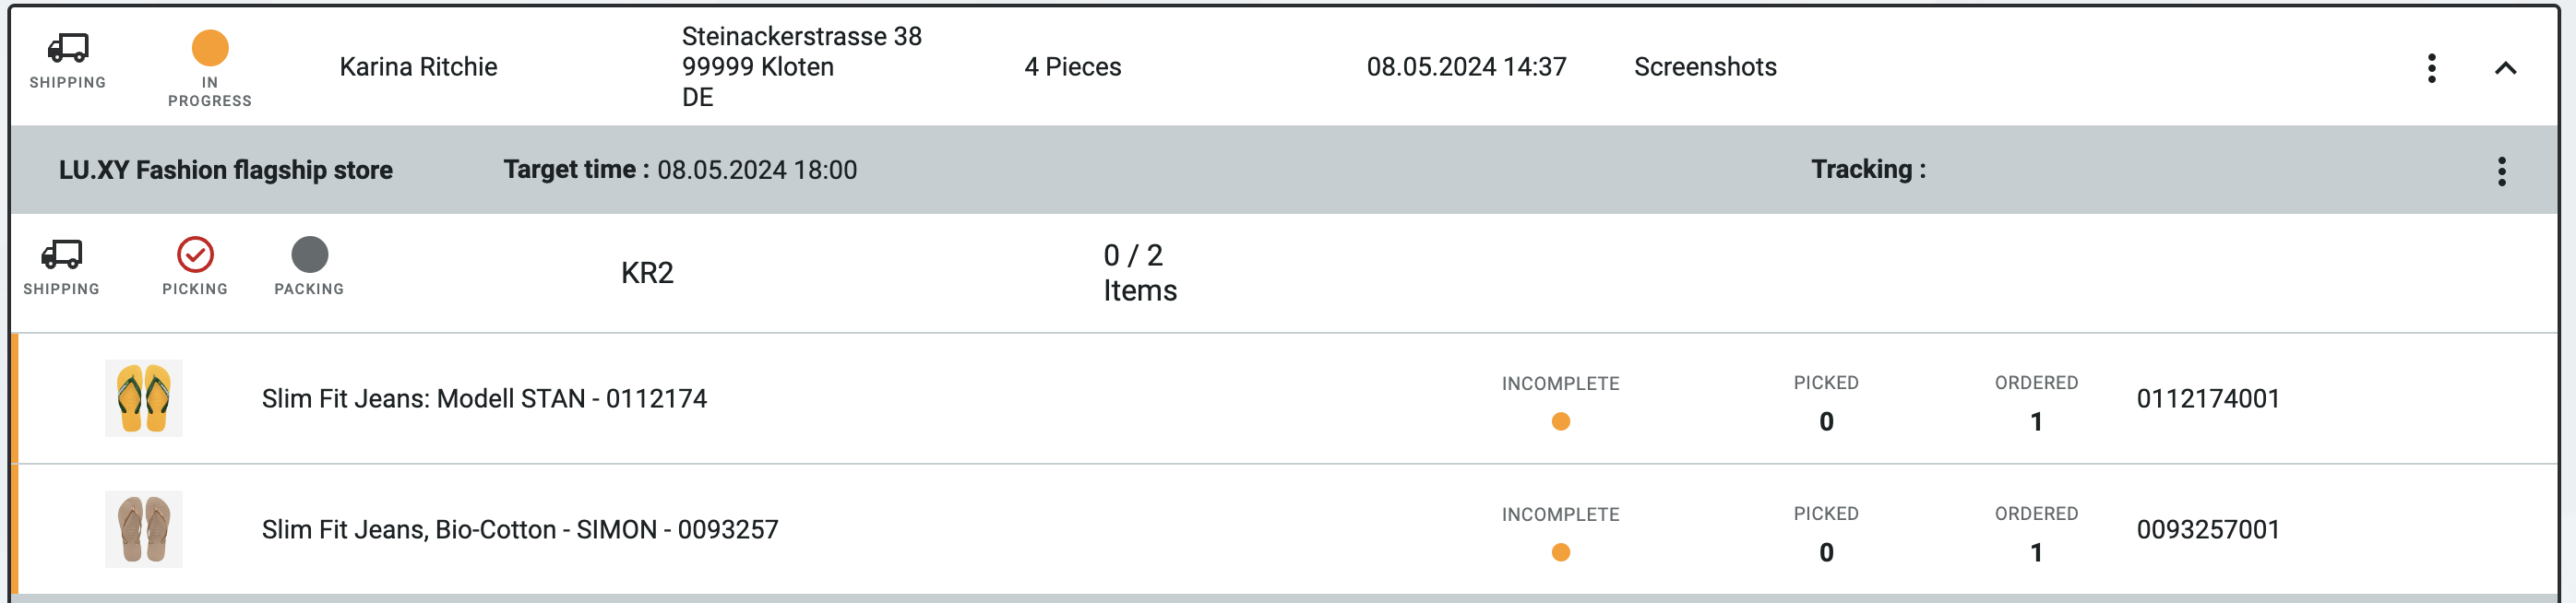Open the yellow flip-flops product thumbnail

(144, 398)
